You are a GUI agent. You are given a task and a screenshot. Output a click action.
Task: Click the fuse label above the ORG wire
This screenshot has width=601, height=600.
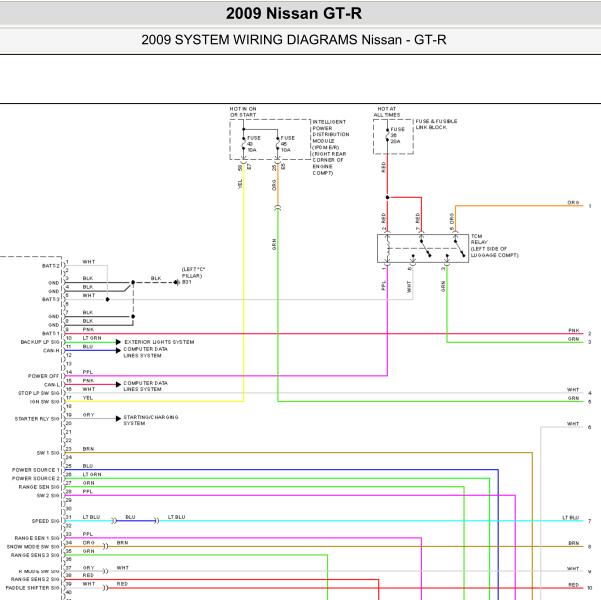[287, 144]
